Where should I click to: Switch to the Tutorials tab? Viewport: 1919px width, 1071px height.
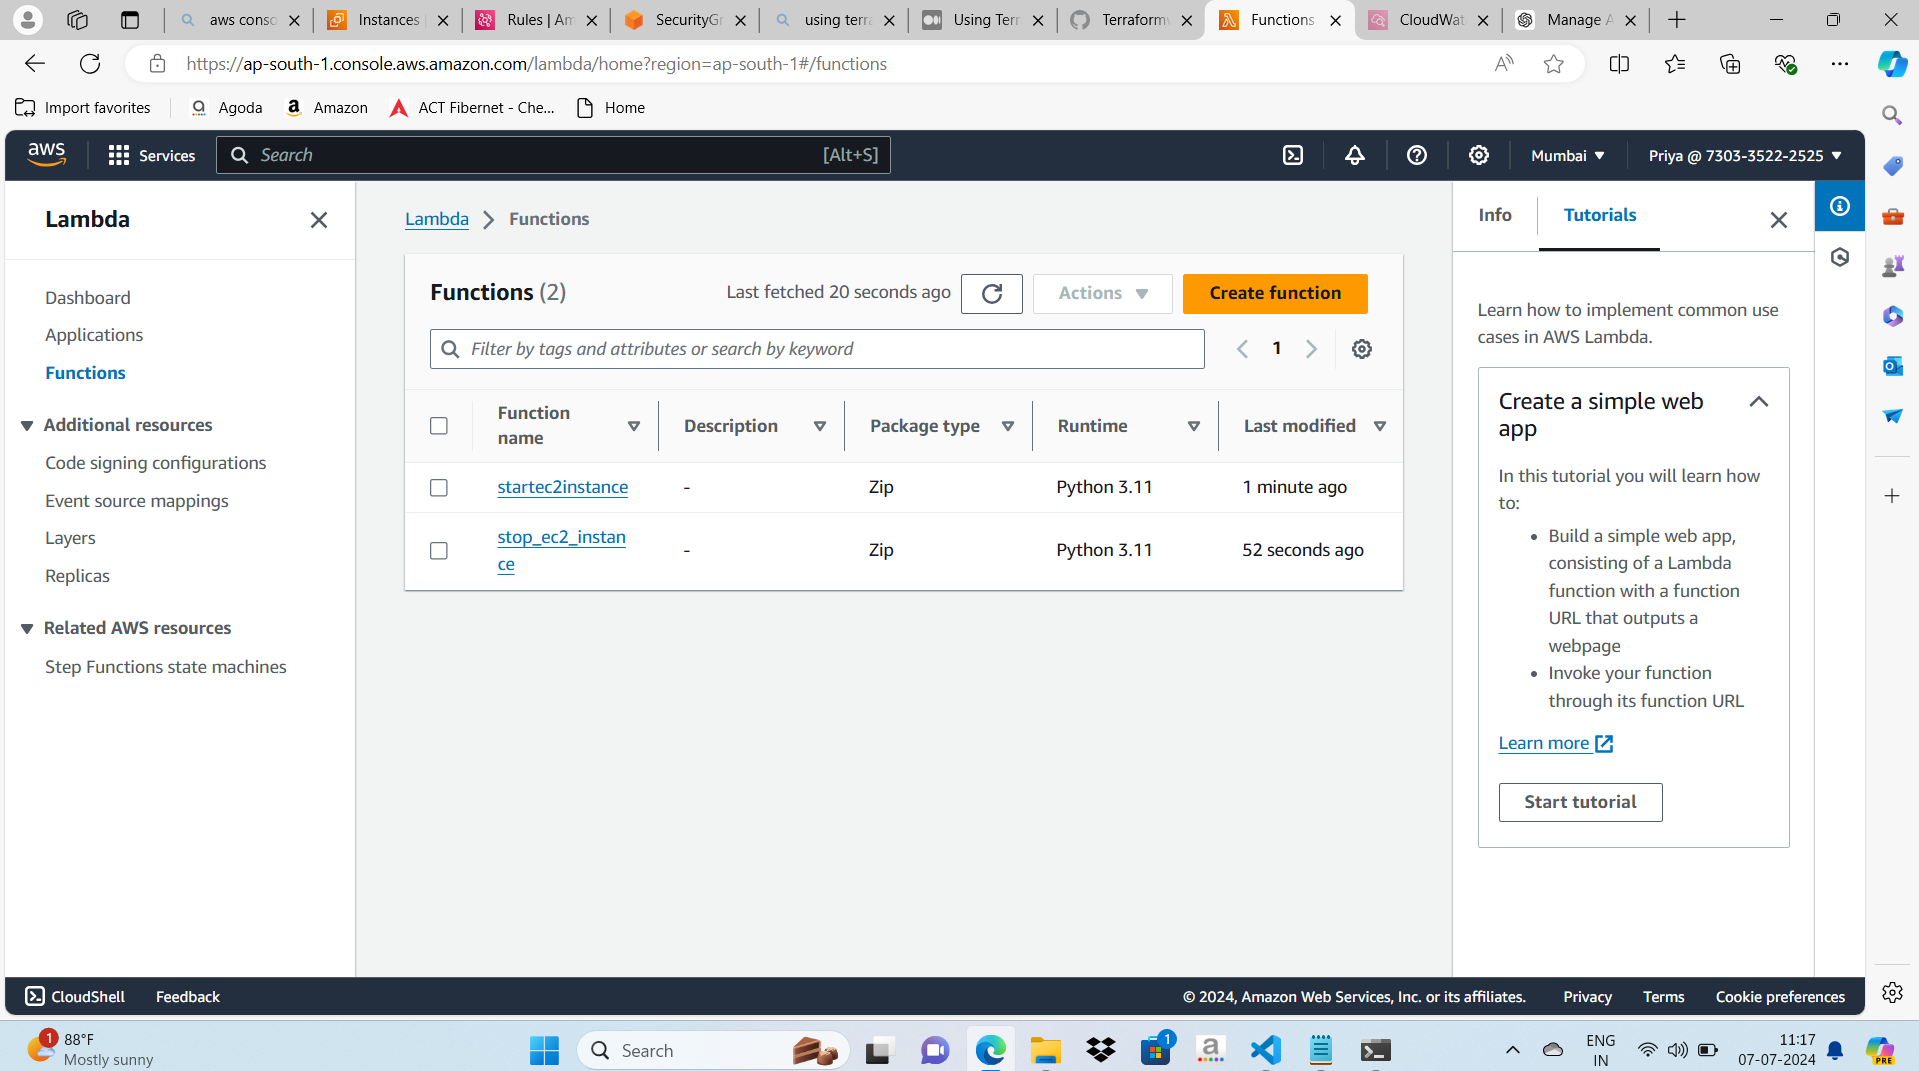[x=1600, y=215]
